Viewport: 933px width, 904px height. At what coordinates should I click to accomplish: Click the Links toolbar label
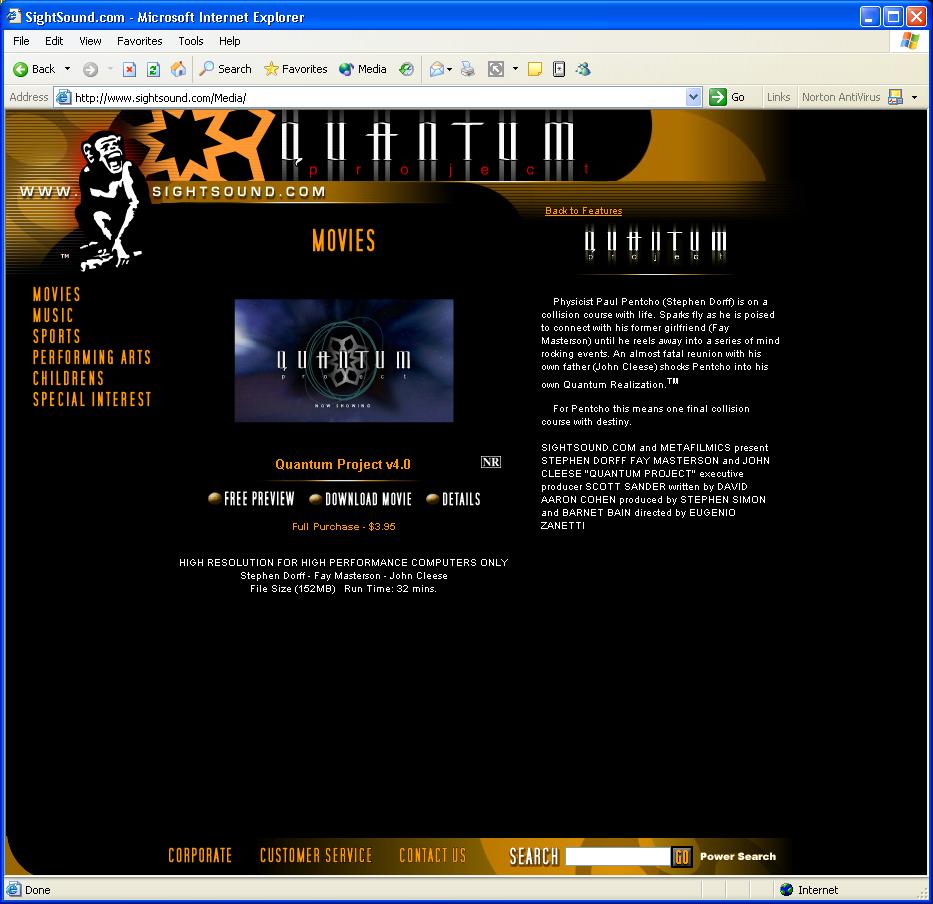click(x=778, y=97)
